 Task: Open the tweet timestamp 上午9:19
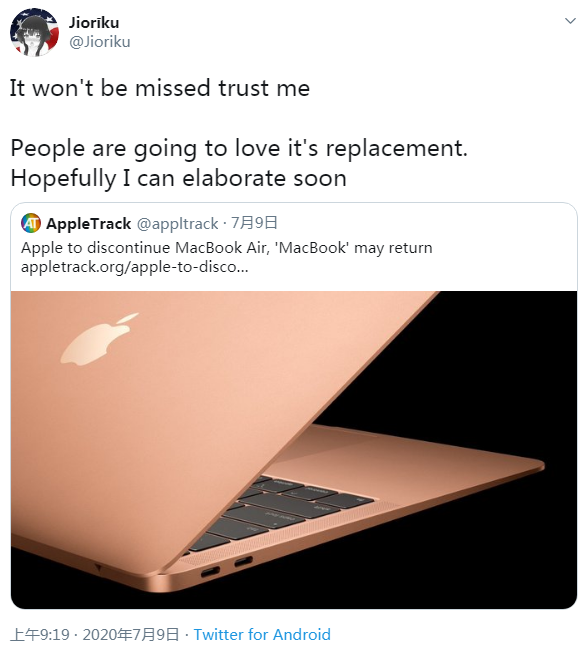[x=40, y=634]
